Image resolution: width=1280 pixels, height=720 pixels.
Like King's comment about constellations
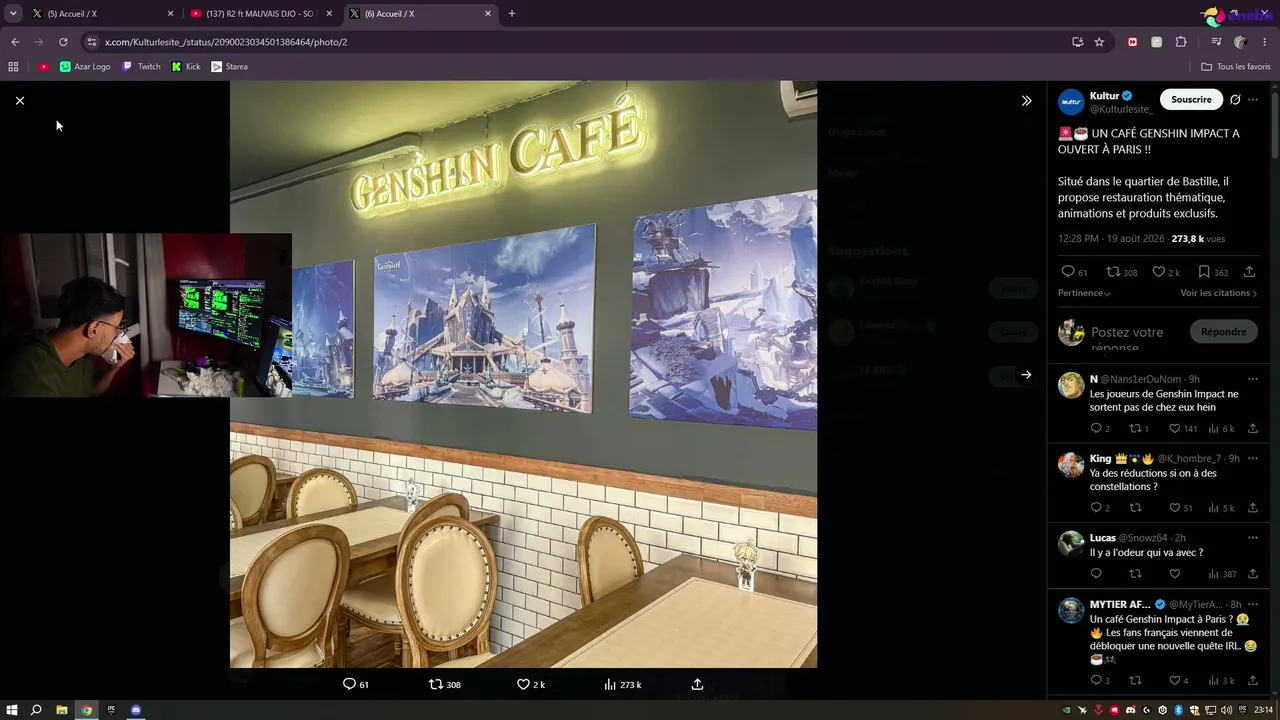[1175, 508]
